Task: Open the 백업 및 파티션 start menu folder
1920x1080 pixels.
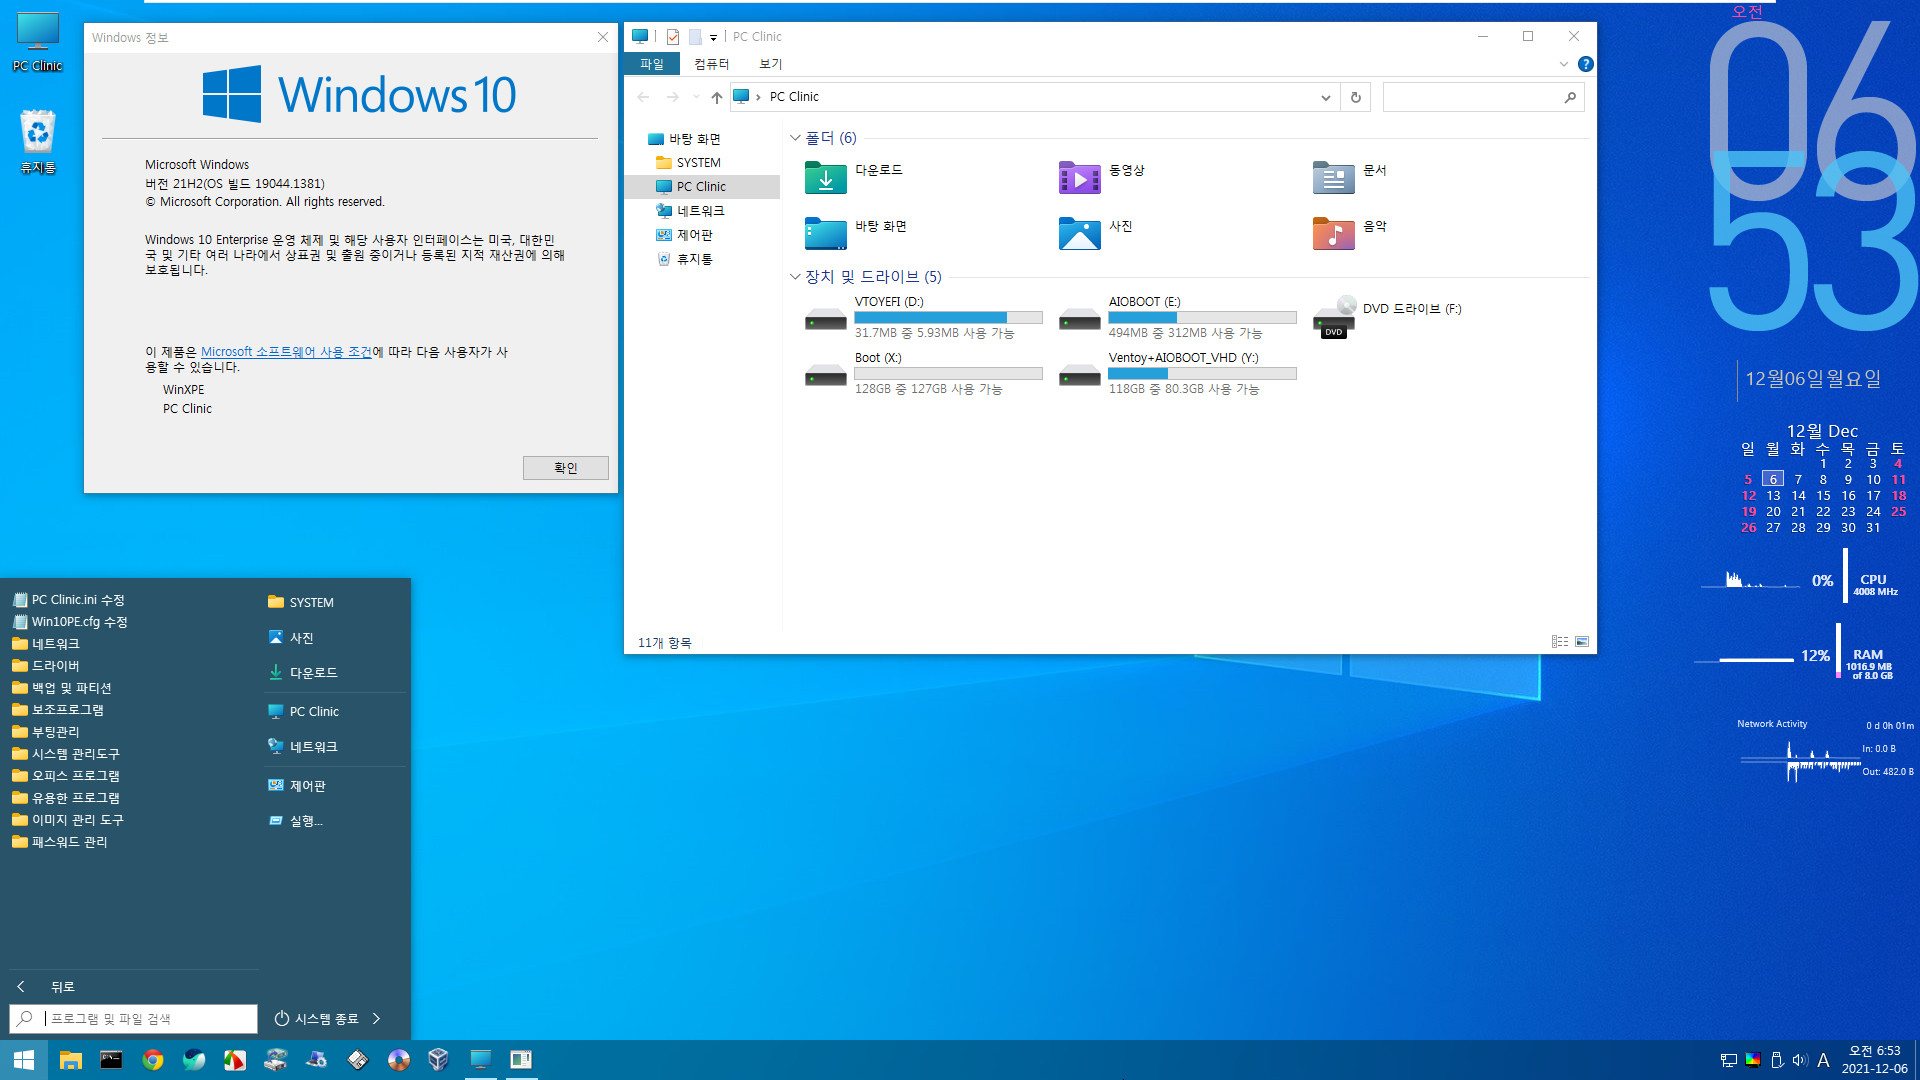Action: [x=62, y=688]
